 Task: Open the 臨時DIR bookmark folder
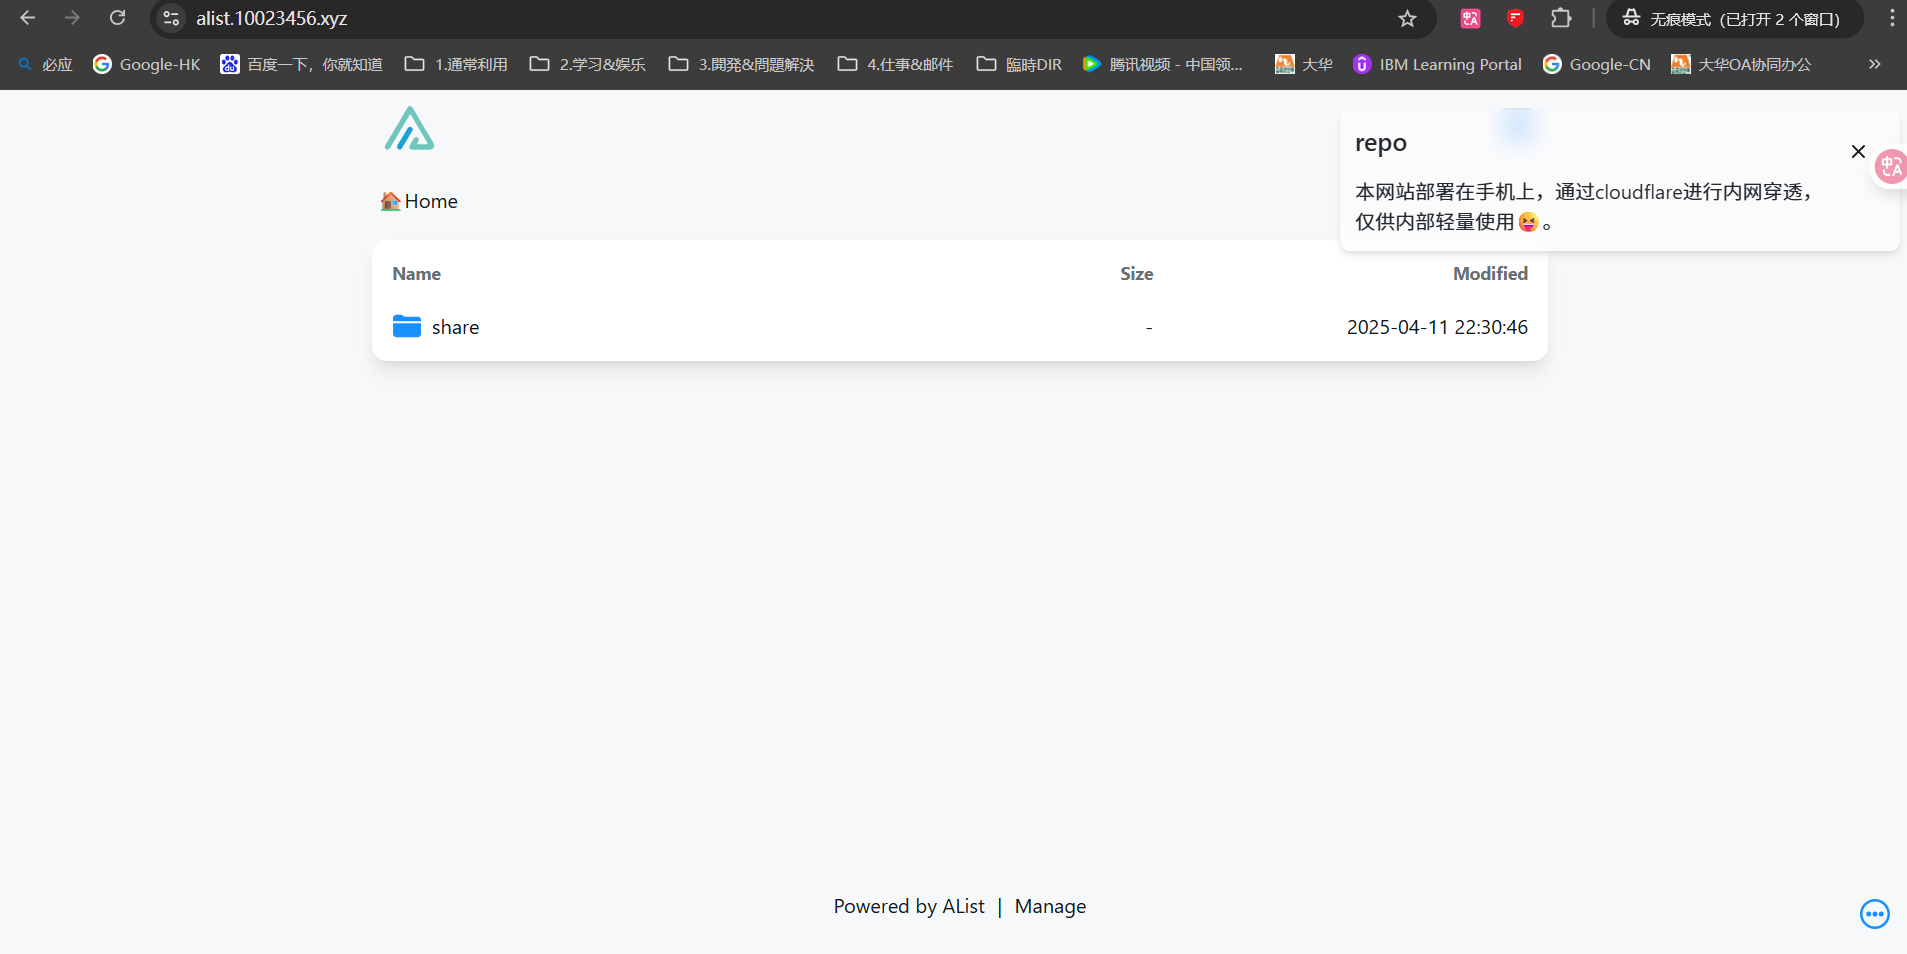coord(1019,64)
